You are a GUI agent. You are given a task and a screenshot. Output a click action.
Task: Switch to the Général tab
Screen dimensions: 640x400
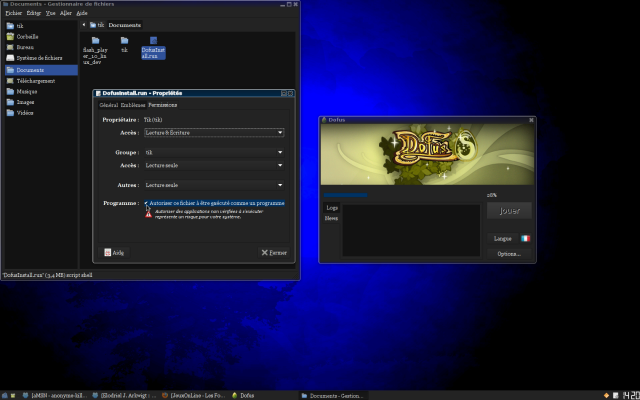click(108, 104)
